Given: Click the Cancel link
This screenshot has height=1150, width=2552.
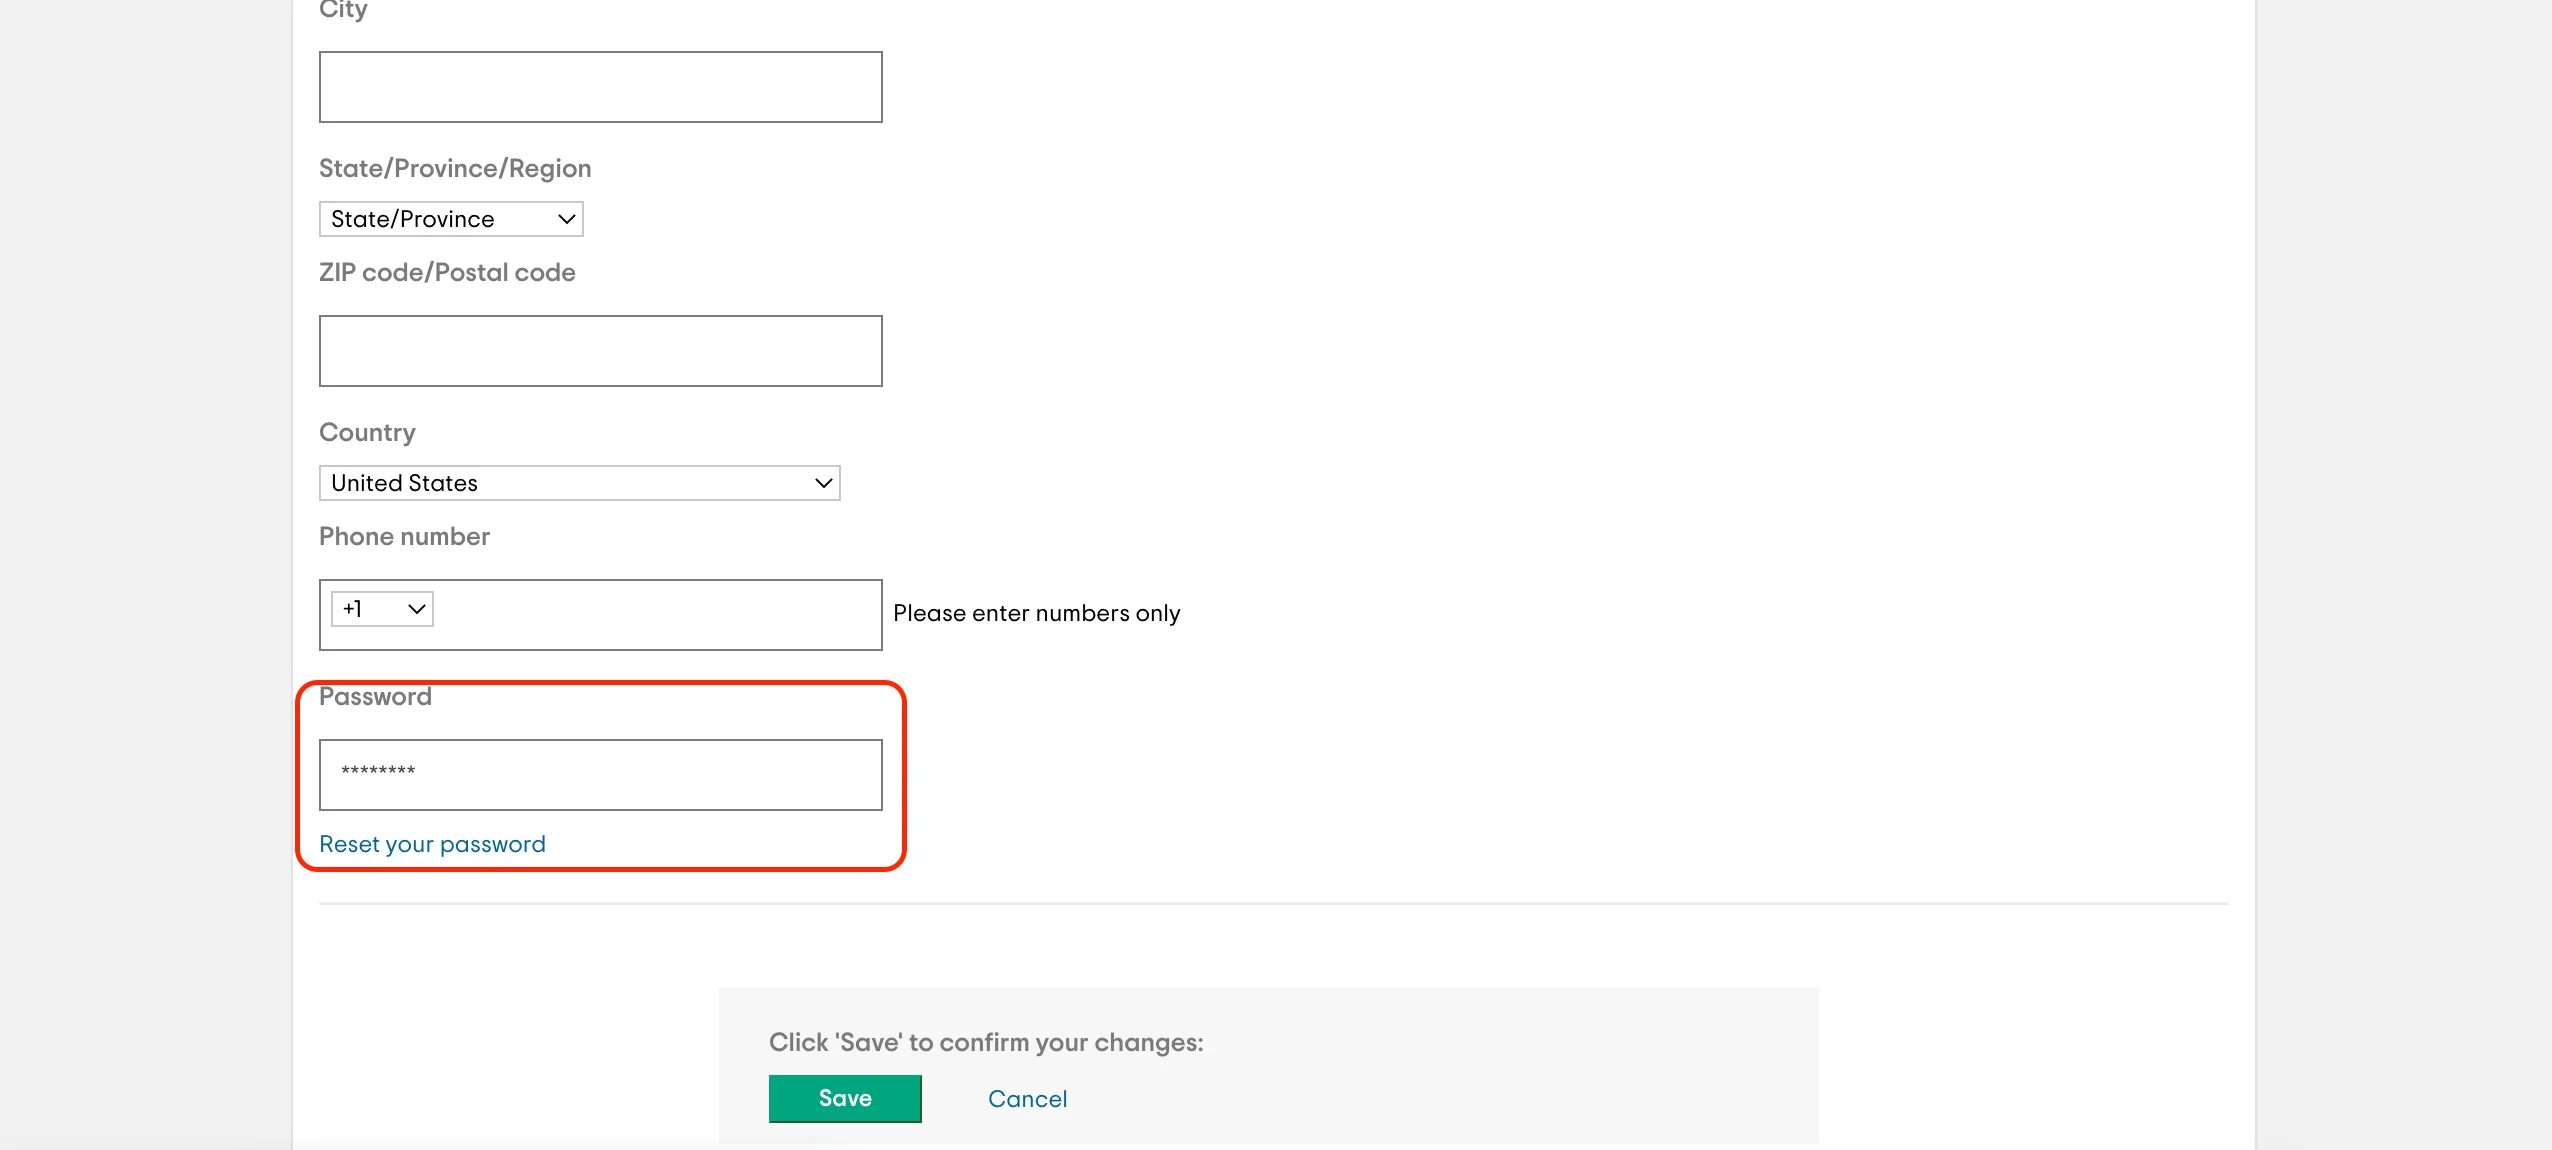Looking at the screenshot, I should pos(1027,1099).
